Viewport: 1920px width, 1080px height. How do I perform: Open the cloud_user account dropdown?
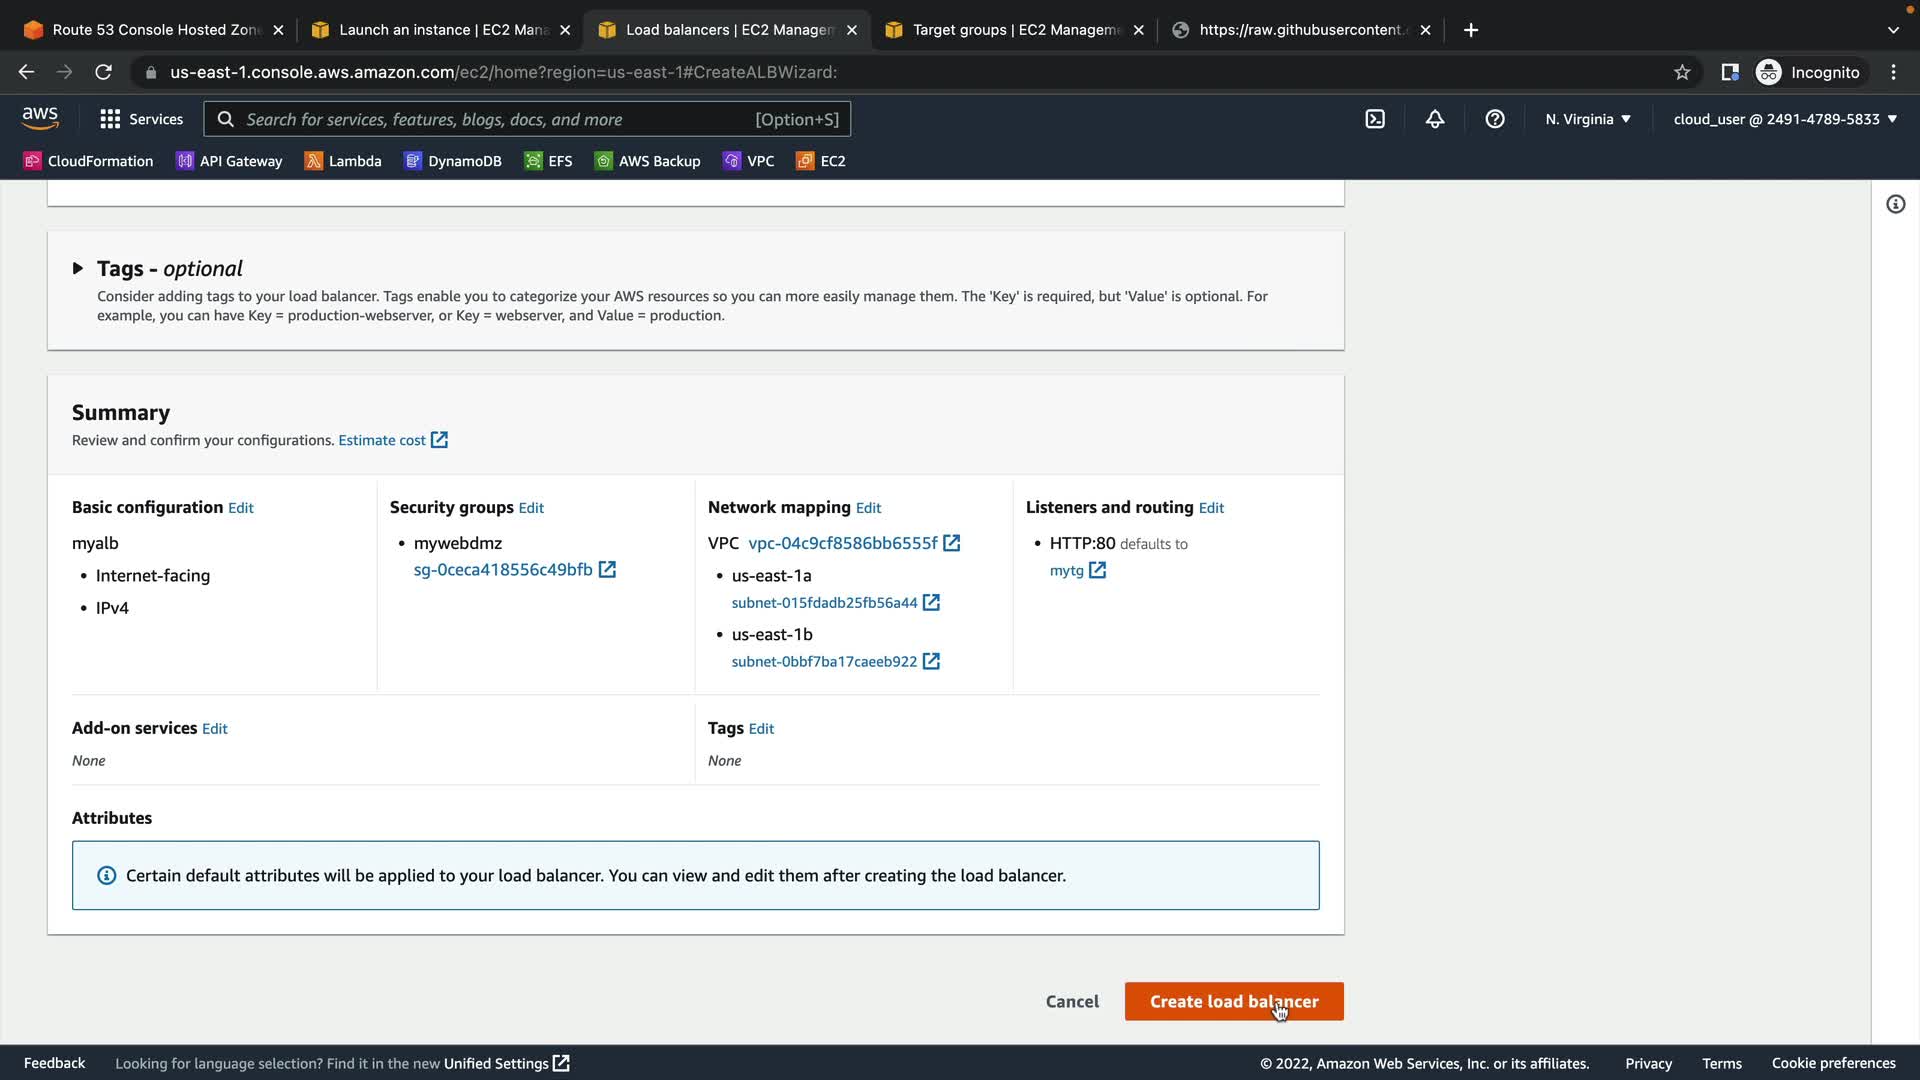pyautogui.click(x=1785, y=119)
